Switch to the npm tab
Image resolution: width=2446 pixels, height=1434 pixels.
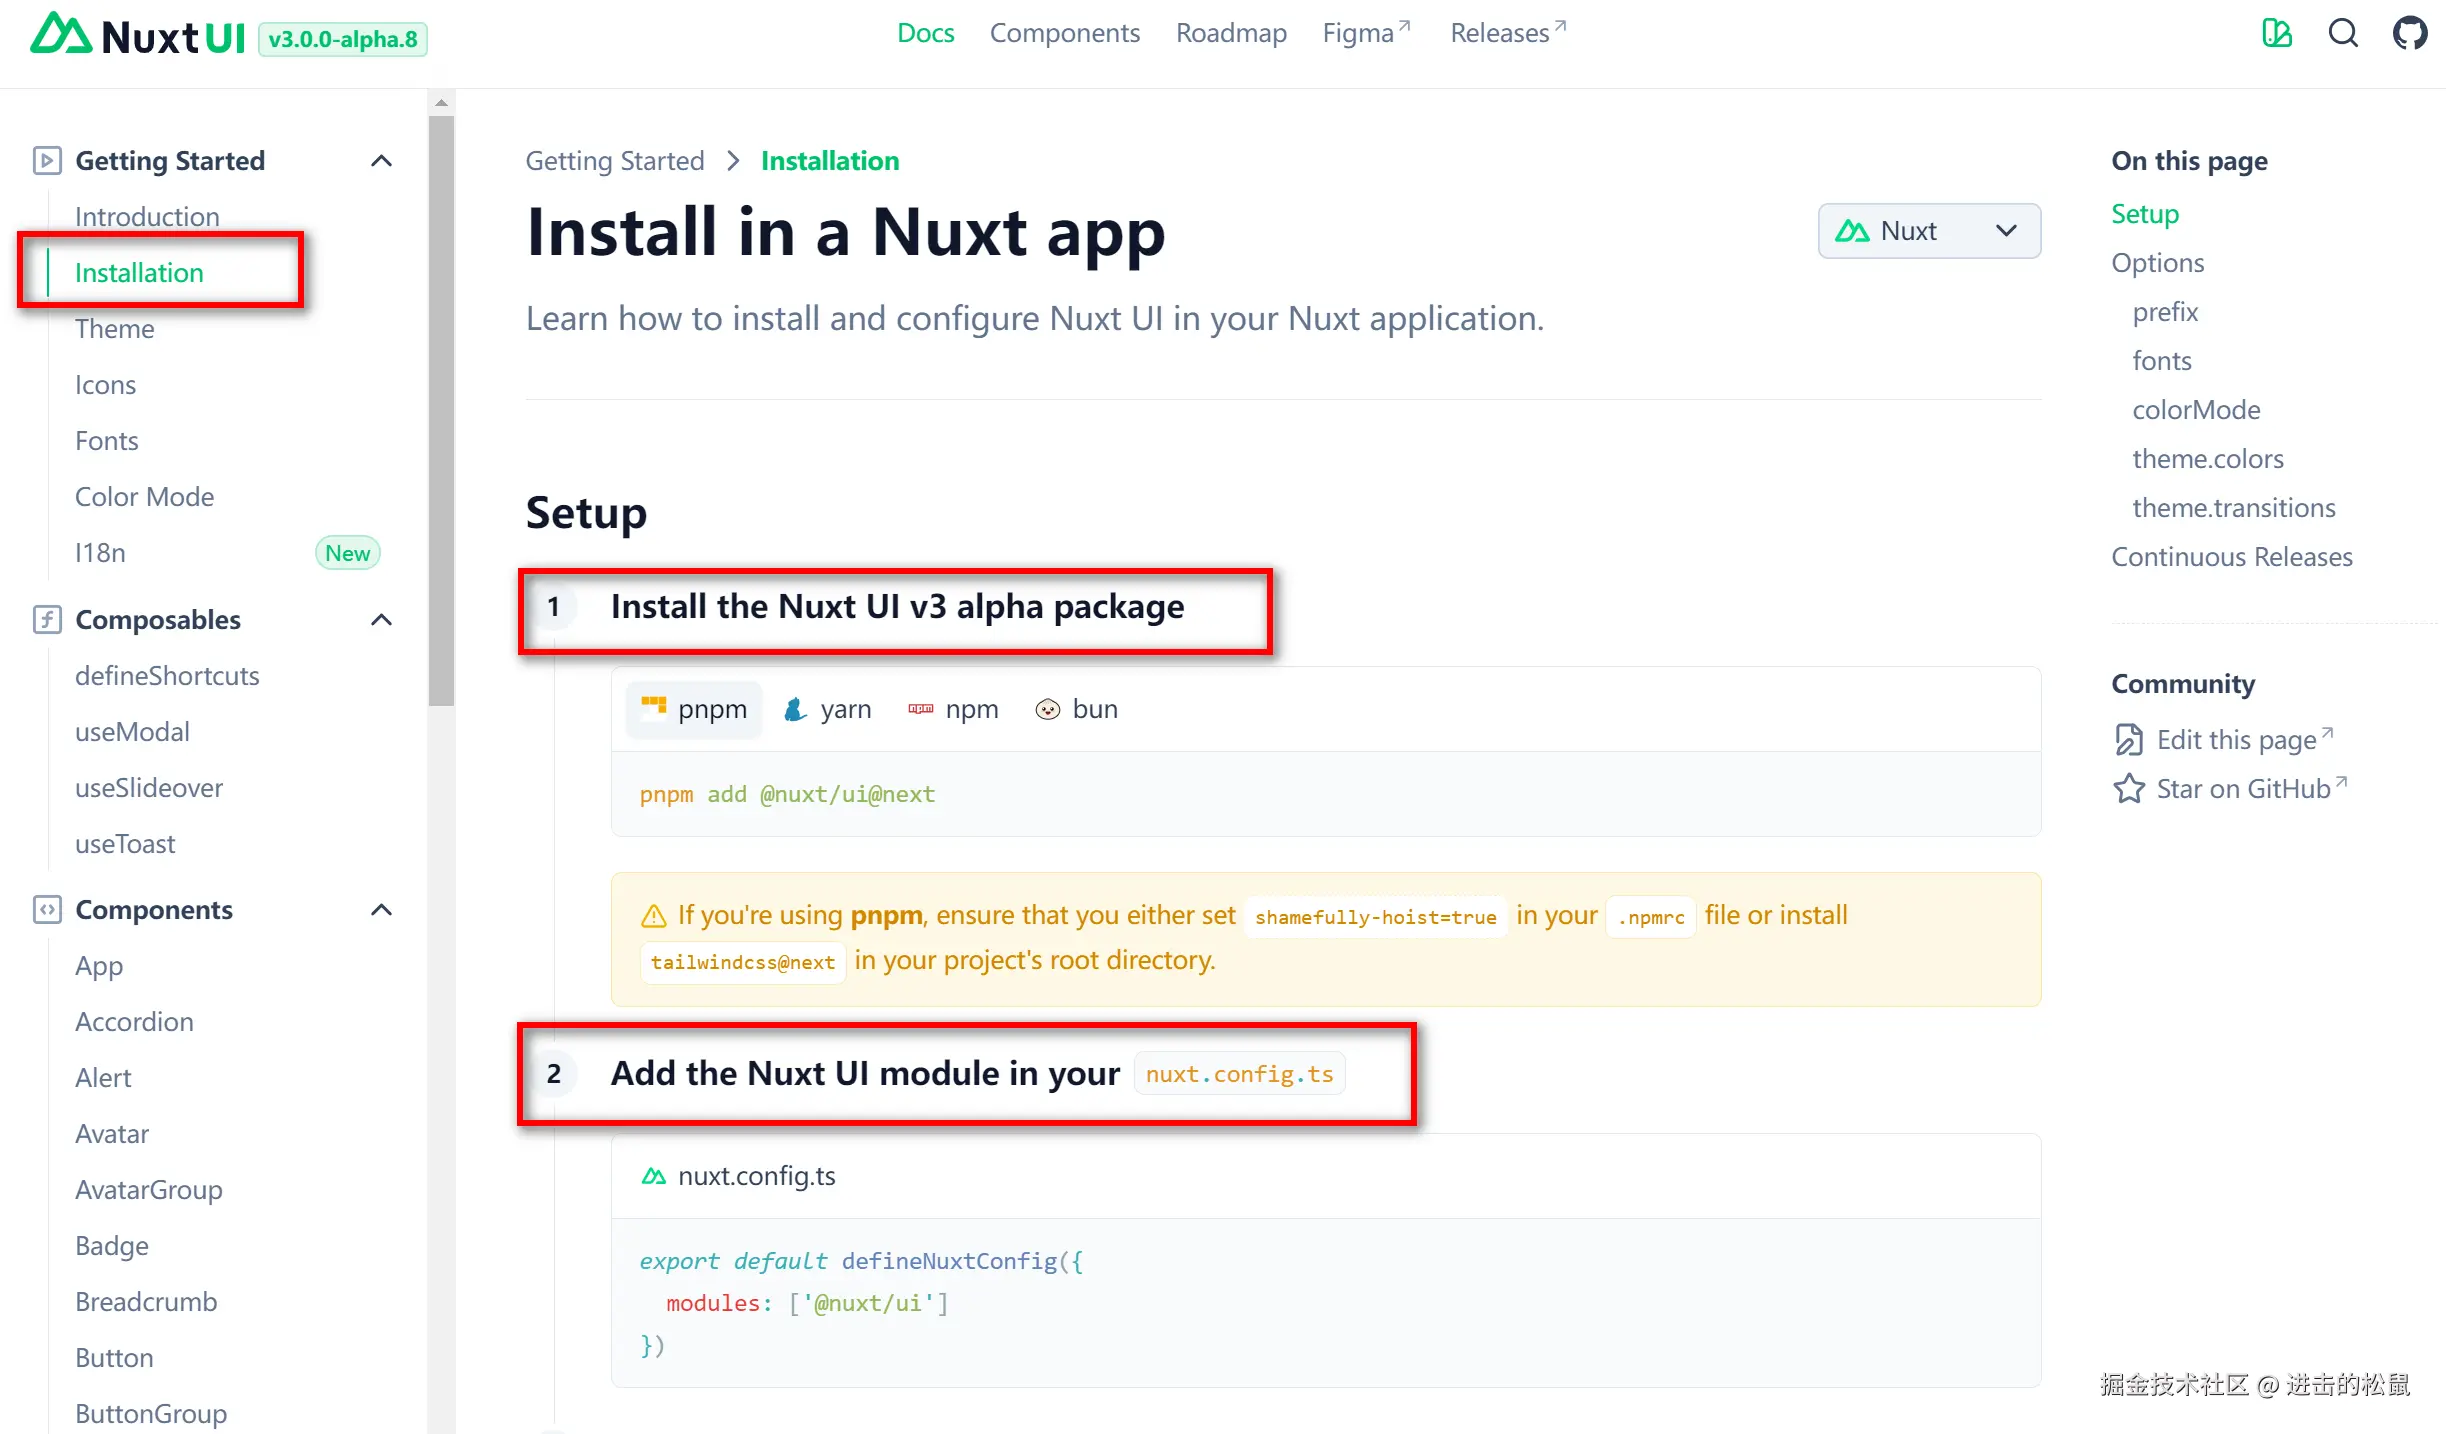point(953,709)
